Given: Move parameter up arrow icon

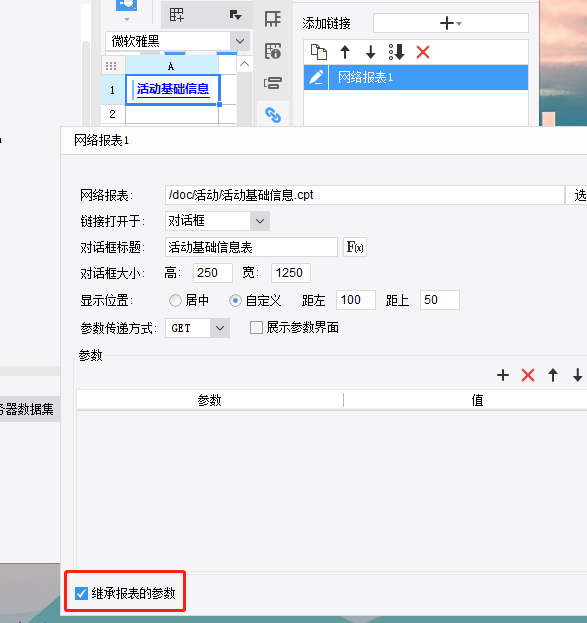Looking at the screenshot, I should click(x=553, y=375).
